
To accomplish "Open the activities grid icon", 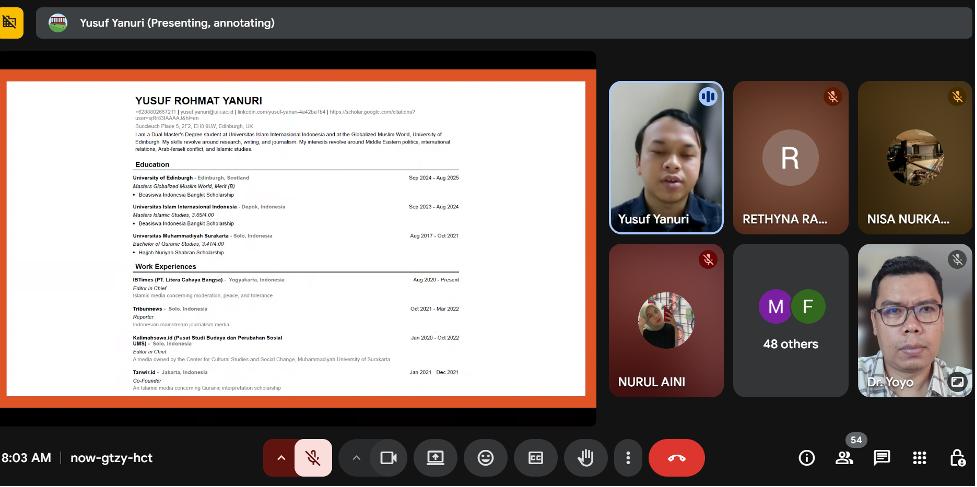I will (x=920, y=458).
